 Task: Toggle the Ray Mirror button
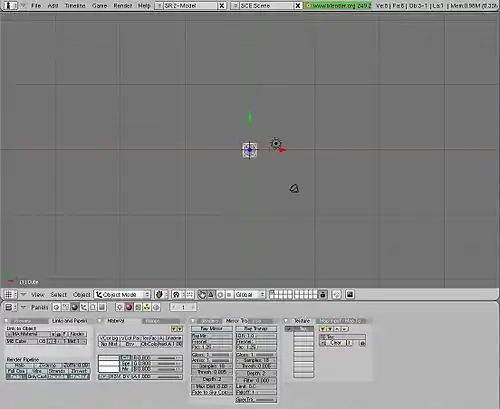[212, 329]
